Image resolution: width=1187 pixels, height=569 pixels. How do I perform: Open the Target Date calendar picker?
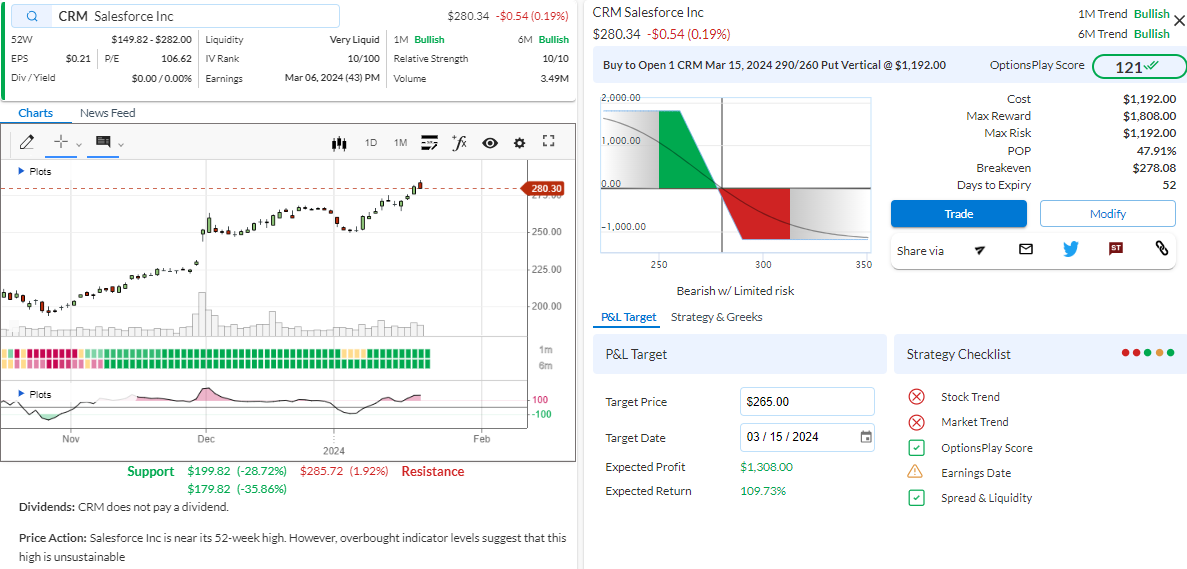(x=866, y=437)
